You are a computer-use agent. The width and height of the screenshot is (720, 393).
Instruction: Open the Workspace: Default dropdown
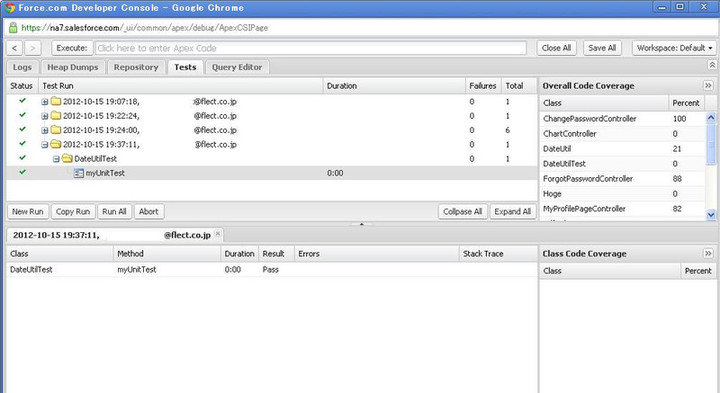pyautogui.click(x=675, y=48)
